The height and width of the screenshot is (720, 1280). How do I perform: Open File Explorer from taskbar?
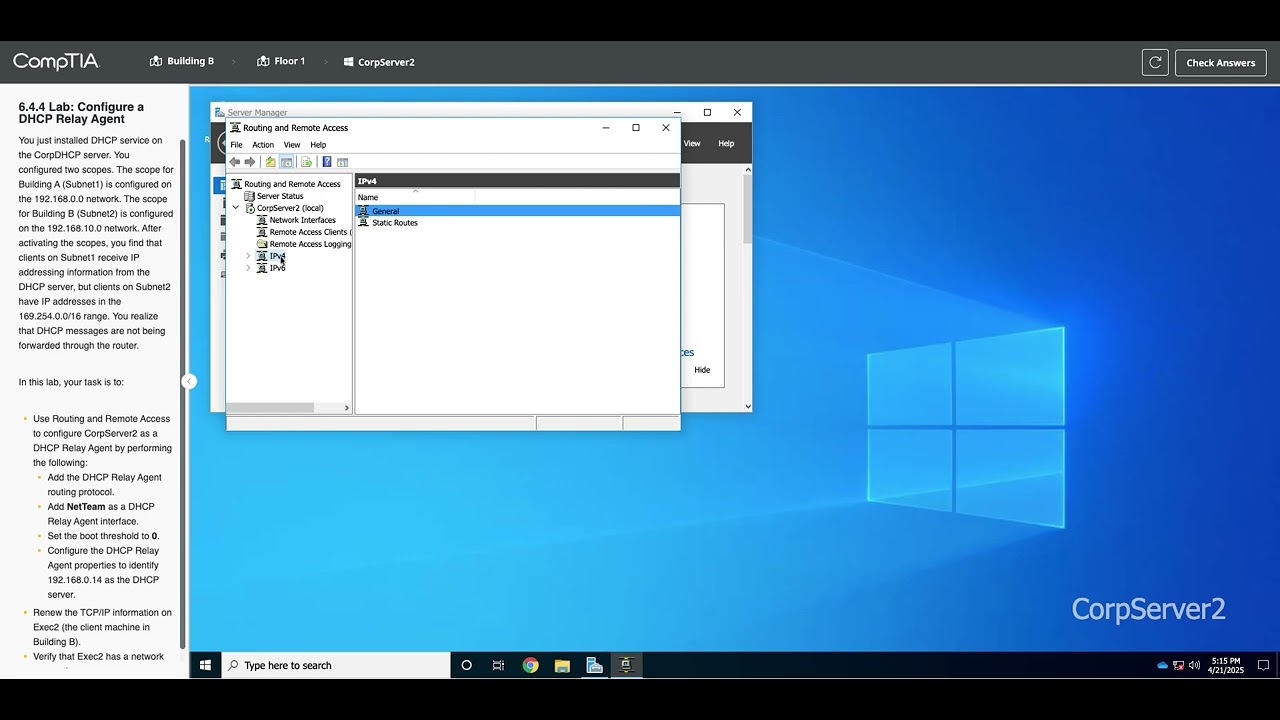pos(562,665)
